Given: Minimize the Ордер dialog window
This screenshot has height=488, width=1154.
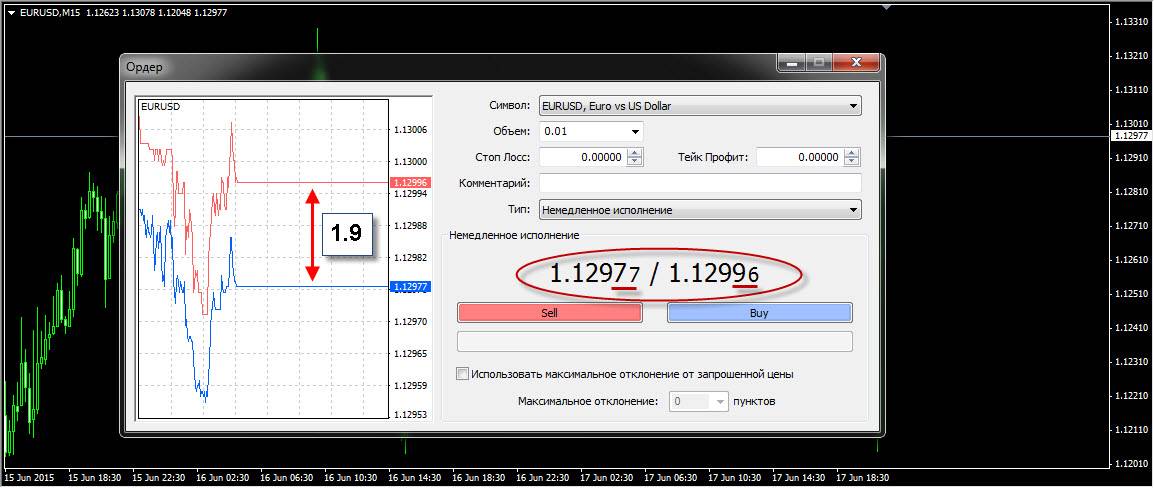Looking at the screenshot, I should tap(792, 64).
